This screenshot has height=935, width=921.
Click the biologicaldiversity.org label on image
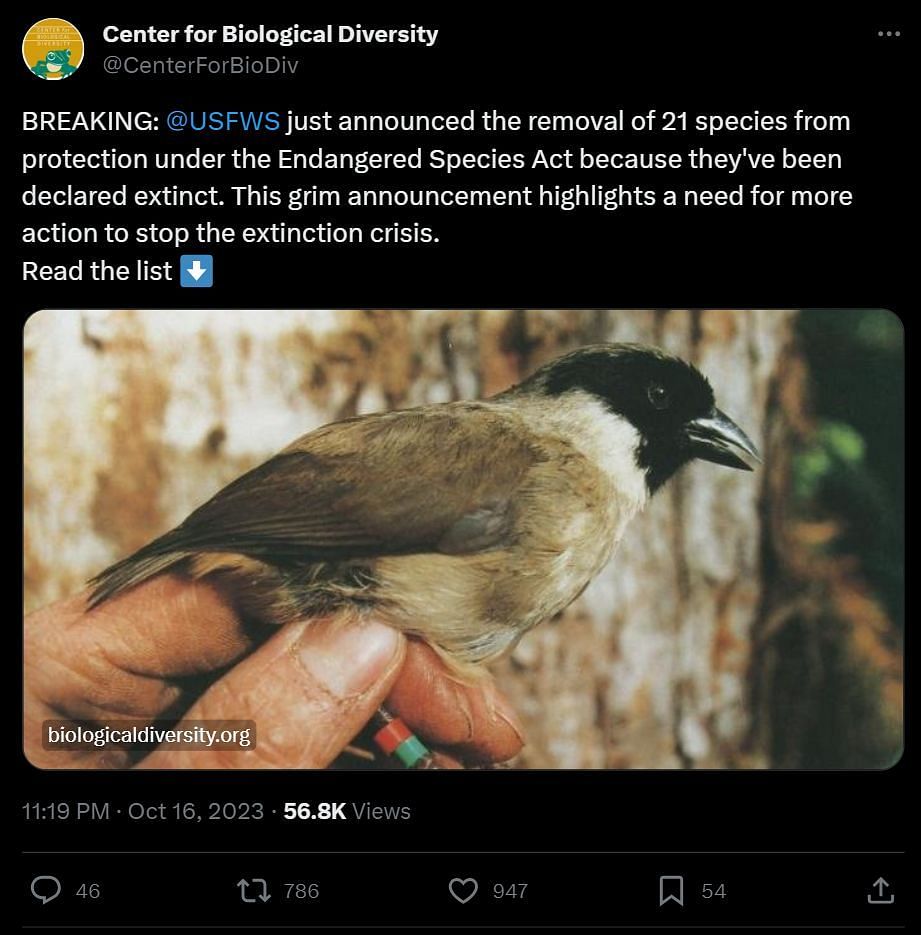pos(149,735)
